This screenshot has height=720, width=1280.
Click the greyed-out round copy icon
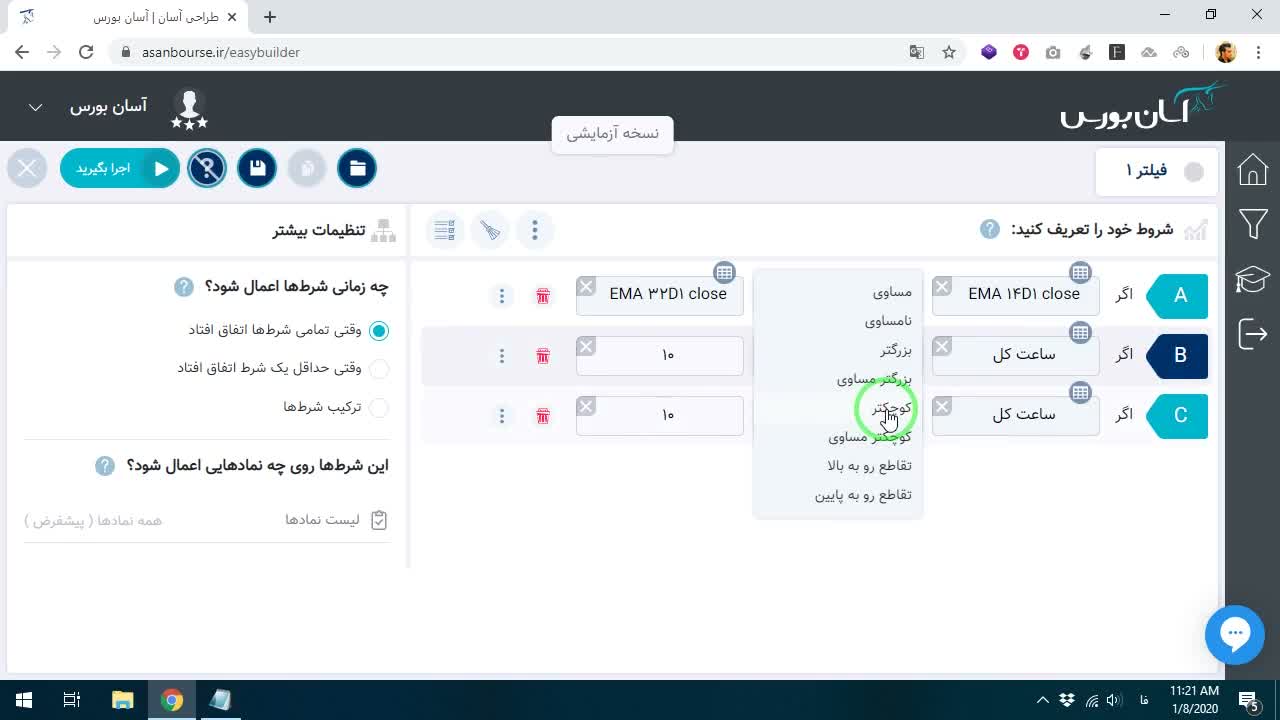coord(307,168)
